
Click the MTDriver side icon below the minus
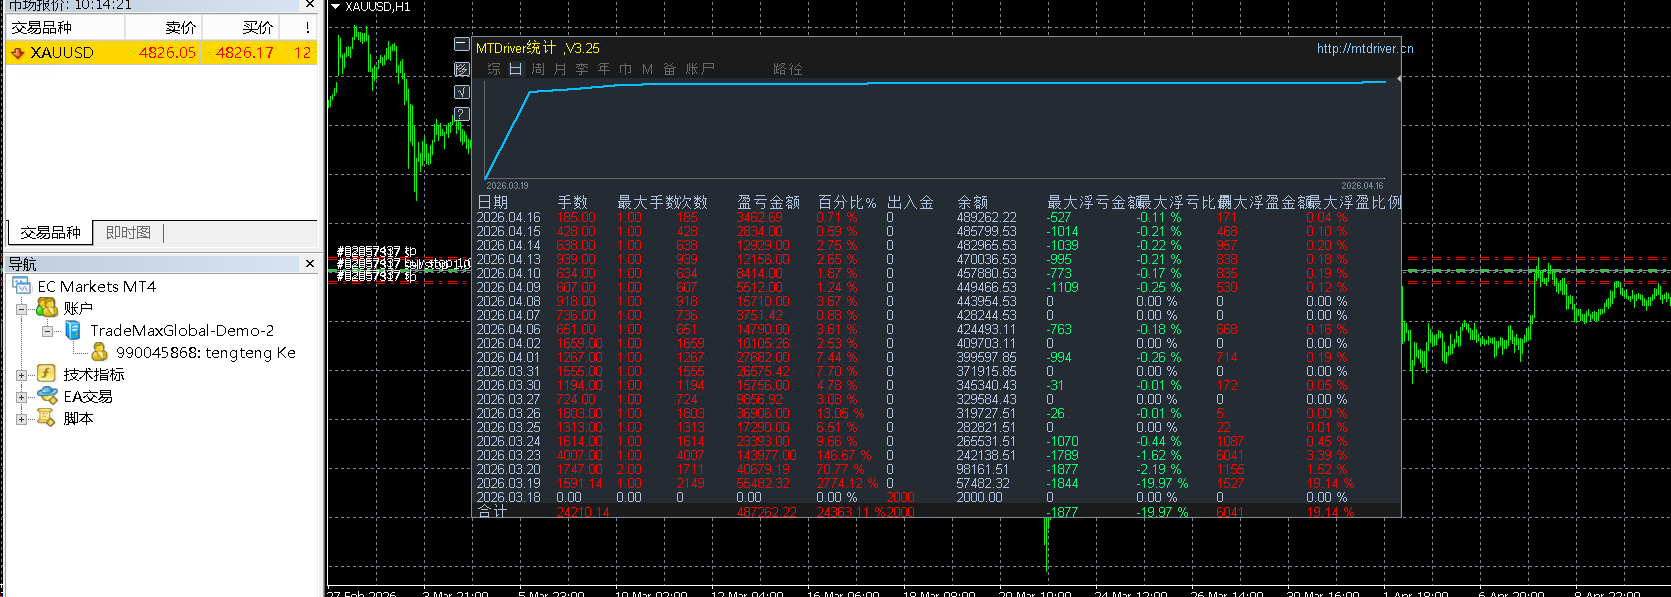coord(461,69)
